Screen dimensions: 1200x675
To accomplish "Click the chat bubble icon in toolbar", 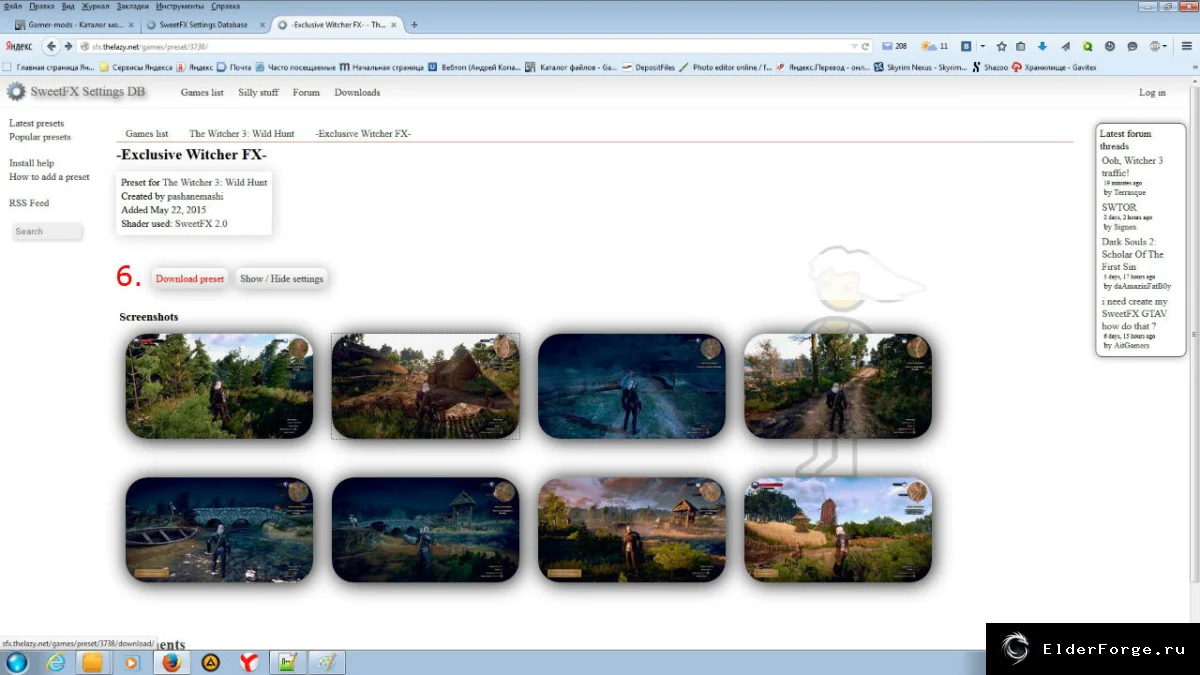I will click(x=1132, y=46).
